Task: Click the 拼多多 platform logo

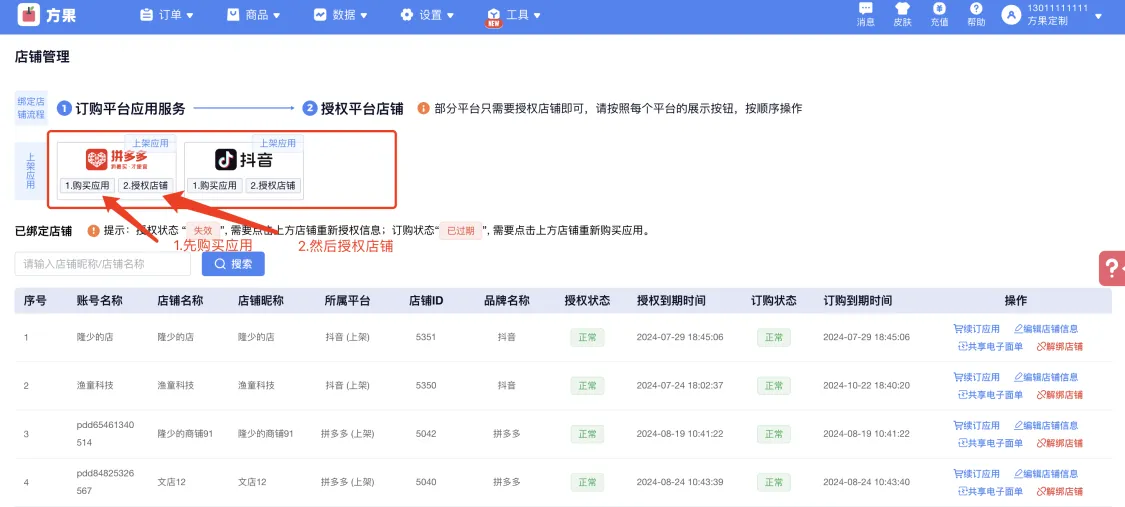Action: (x=116, y=160)
